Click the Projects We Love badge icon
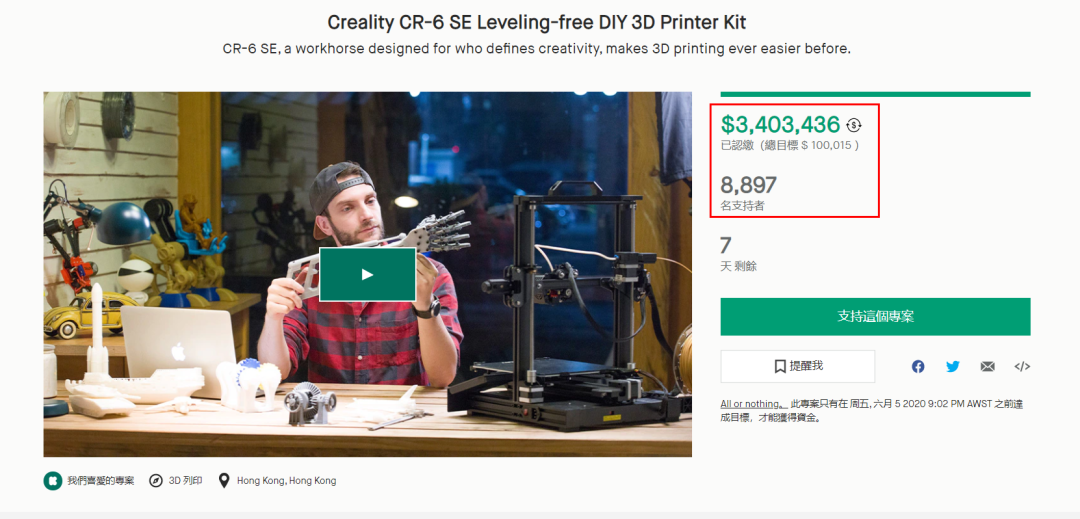Screen dimensions: 1080x519 (x=53, y=480)
